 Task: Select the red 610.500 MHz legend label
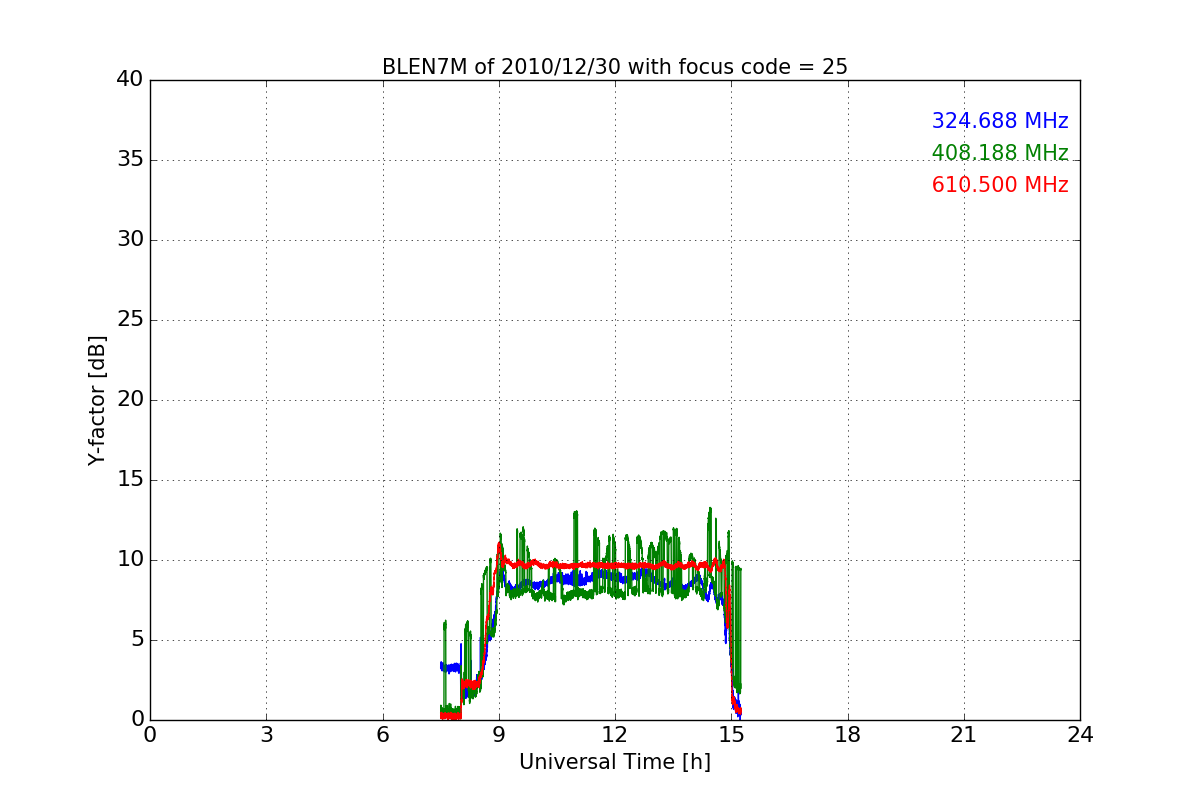pos(1000,185)
